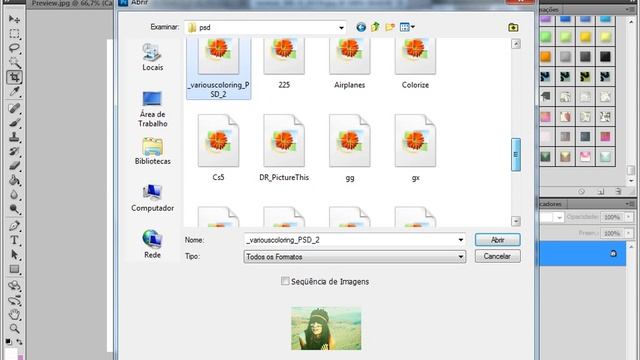Select the Airplanes file
The image size is (640, 360).
350,64
